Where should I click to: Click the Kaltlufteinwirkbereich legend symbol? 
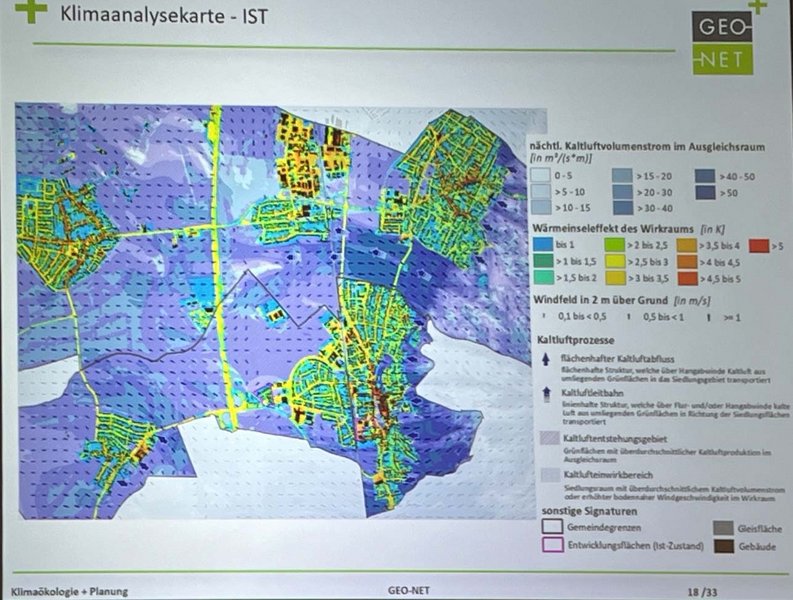550,475
